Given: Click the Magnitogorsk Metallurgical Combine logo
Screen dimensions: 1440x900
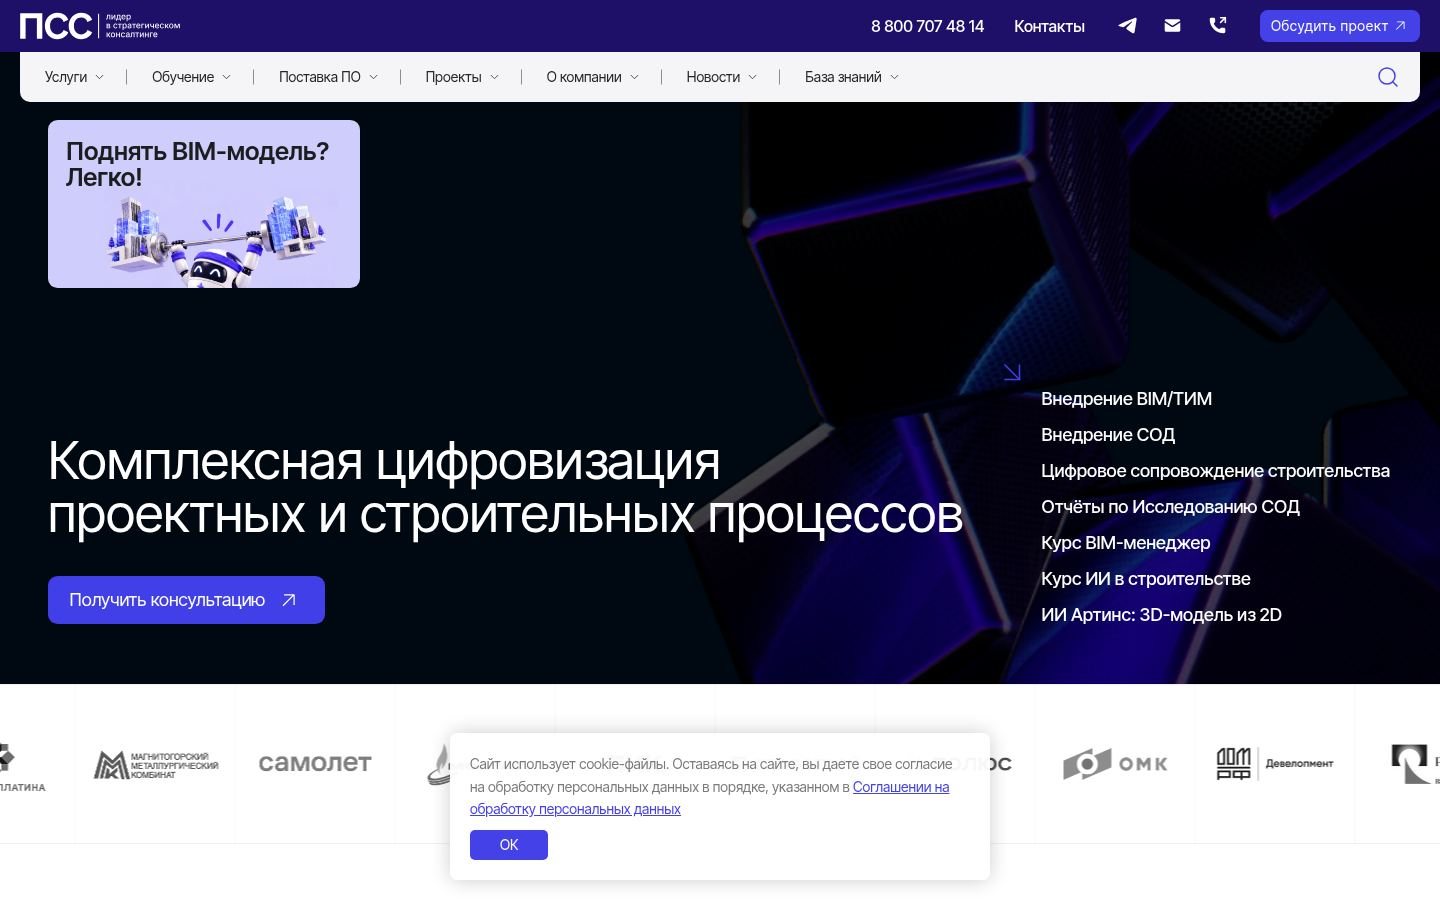Looking at the screenshot, I should [x=155, y=765].
